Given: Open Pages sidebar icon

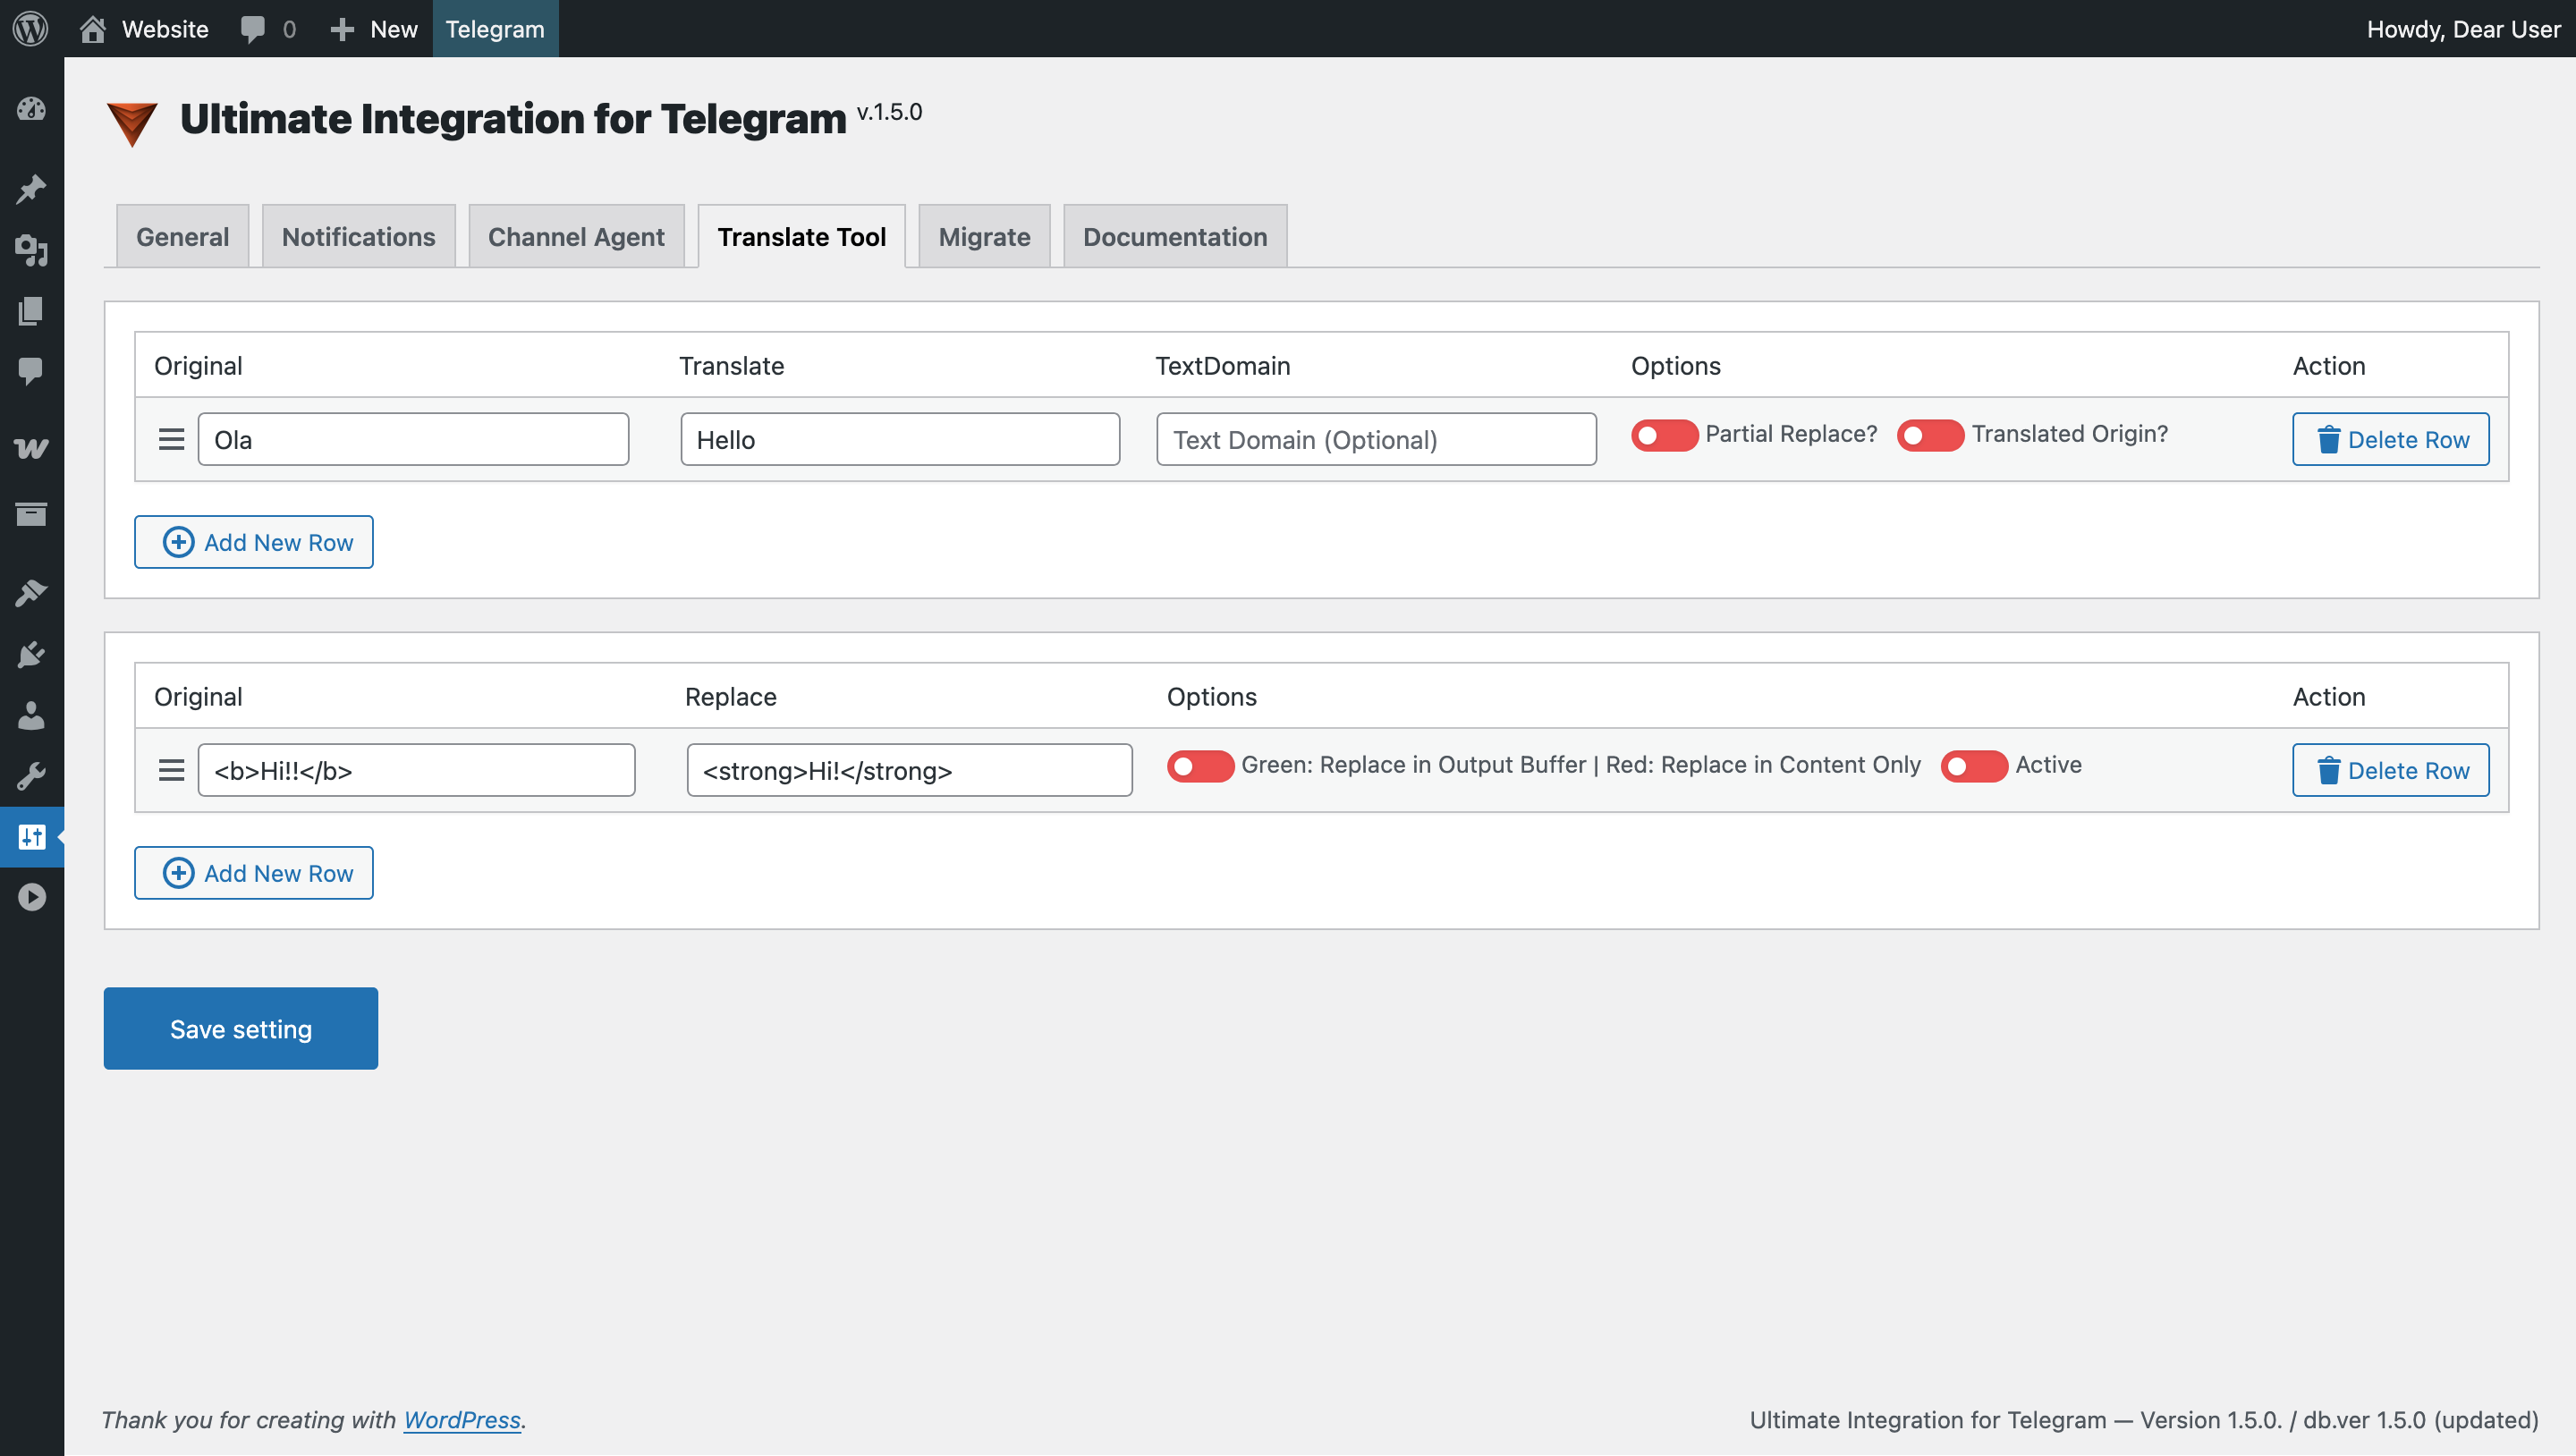Looking at the screenshot, I should [x=32, y=311].
